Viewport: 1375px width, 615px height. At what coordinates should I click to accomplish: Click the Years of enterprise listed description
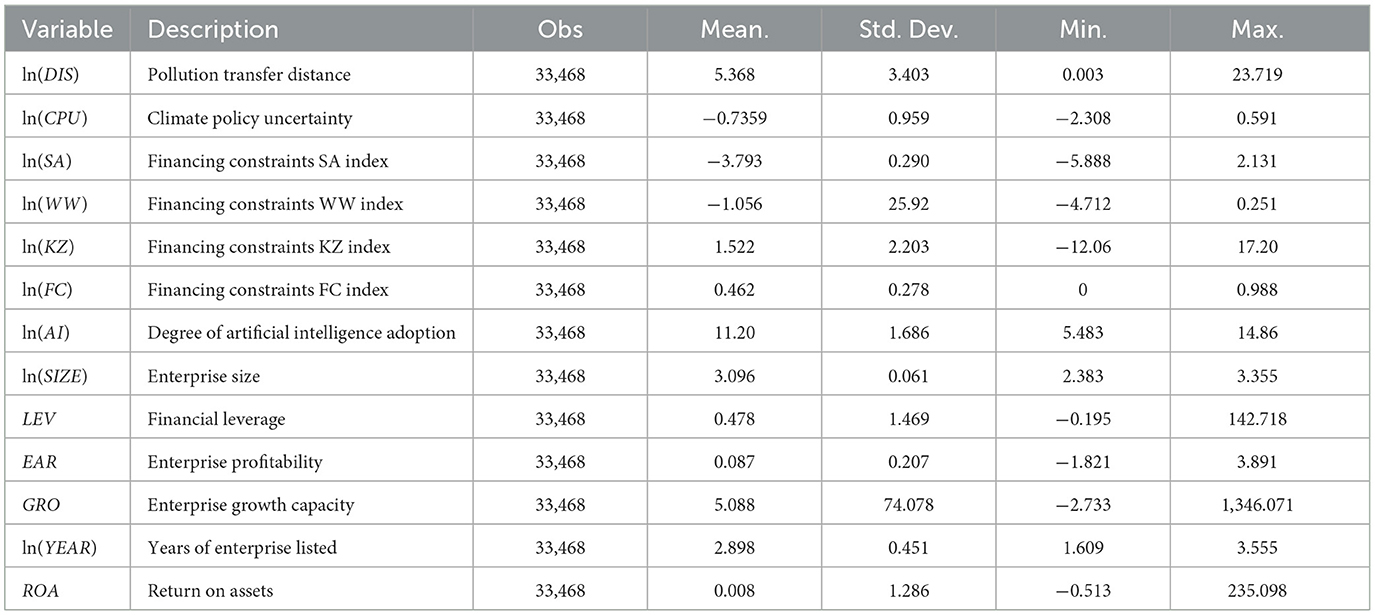pos(244,548)
